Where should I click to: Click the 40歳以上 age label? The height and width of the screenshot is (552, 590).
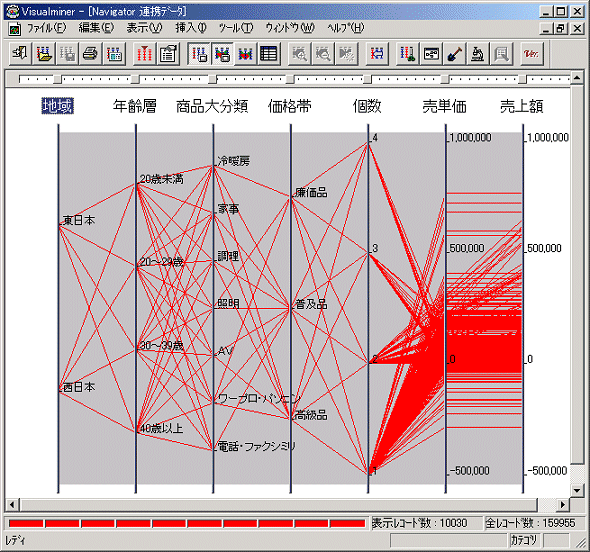161,428
